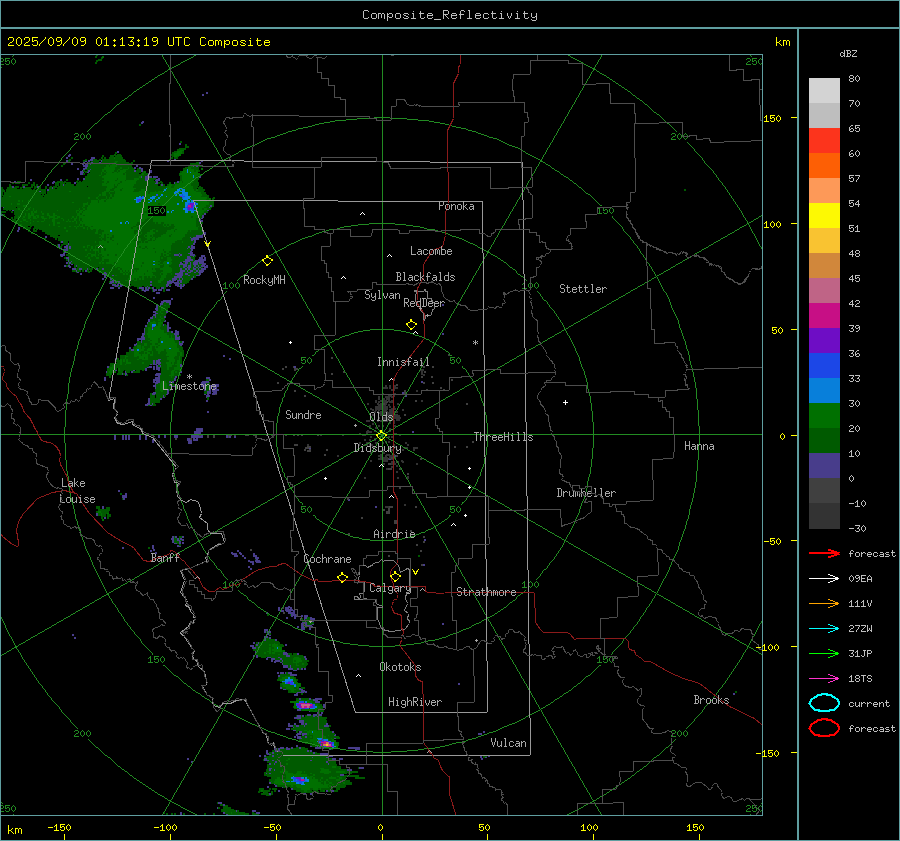Click the red forecast ellipse legend icon
The height and width of the screenshot is (841, 900).
coord(824,728)
